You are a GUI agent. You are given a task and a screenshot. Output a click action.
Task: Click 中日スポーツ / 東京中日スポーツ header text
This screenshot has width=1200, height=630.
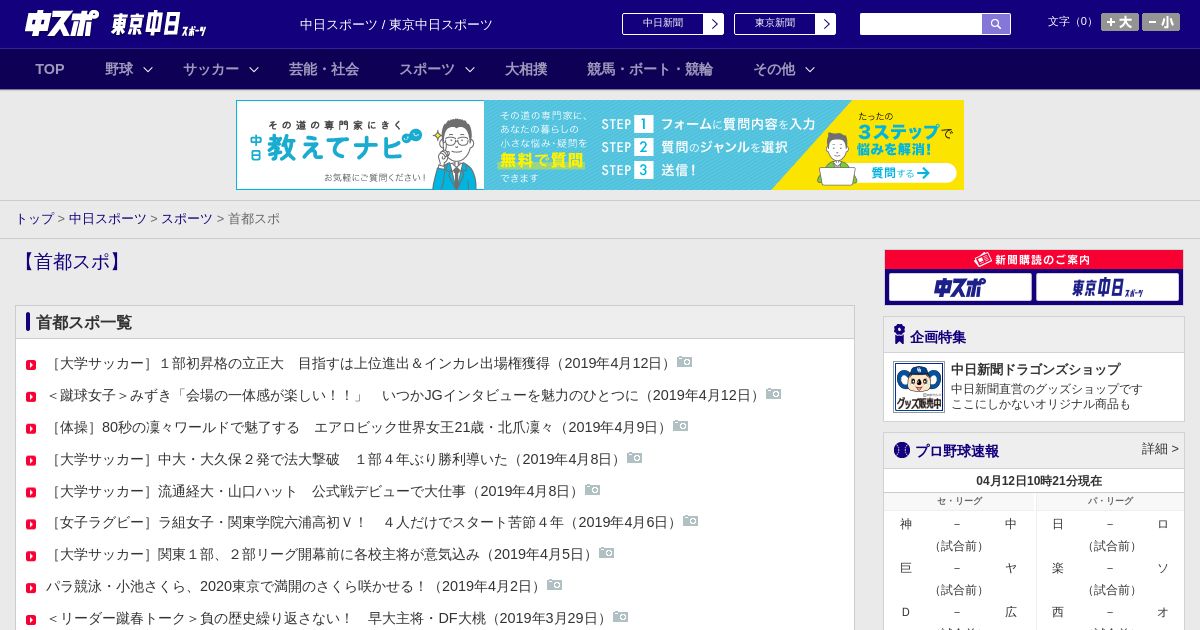tap(396, 24)
